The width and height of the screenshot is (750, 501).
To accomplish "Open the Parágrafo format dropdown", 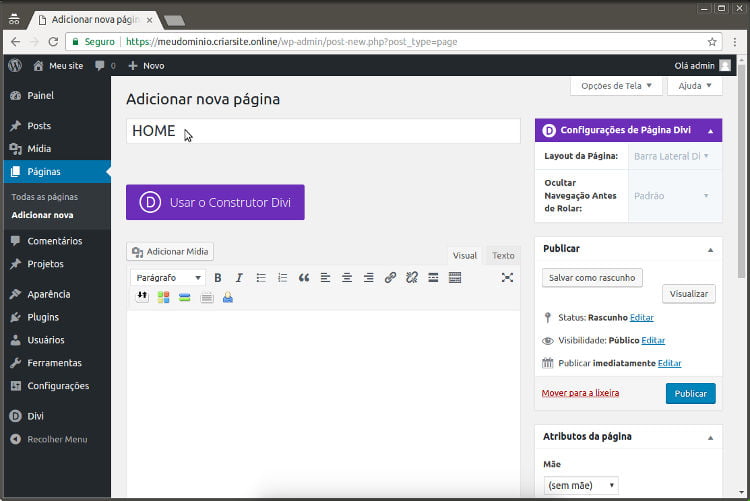I will coord(169,277).
